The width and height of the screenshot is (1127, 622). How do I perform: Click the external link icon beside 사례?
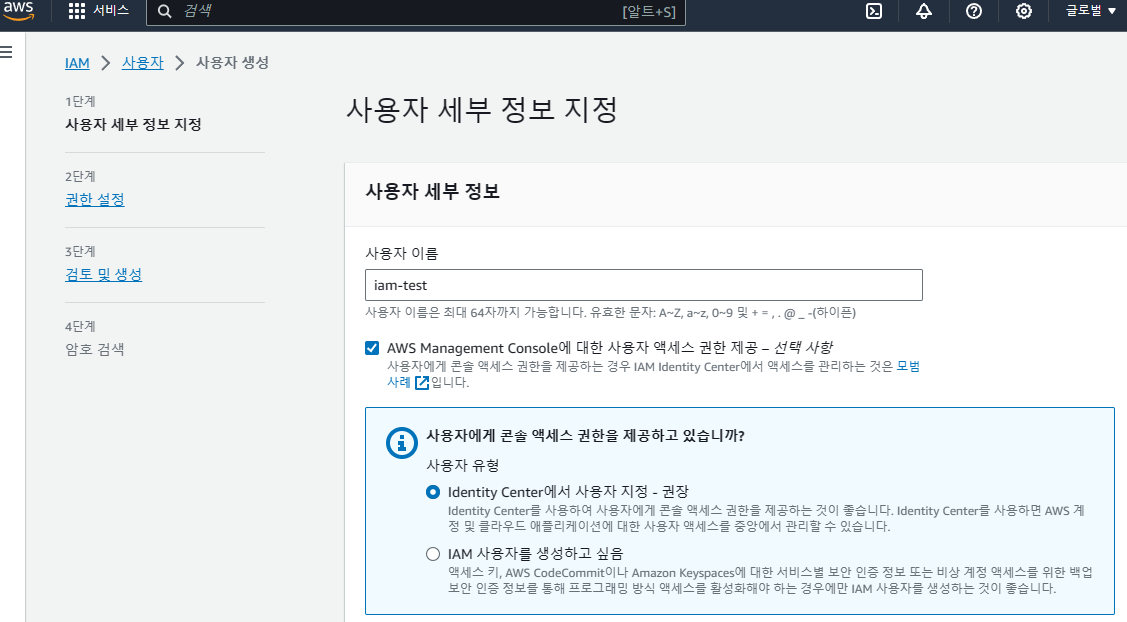click(x=422, y=383)
